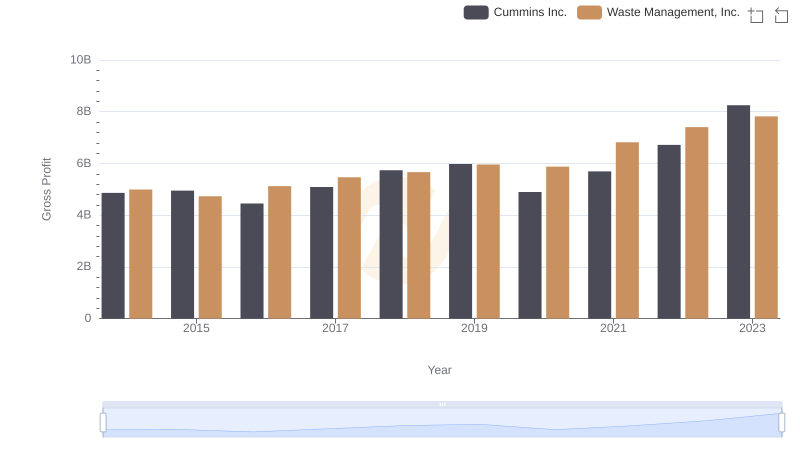Click the top grip of the zoom slider

point(442,404)
